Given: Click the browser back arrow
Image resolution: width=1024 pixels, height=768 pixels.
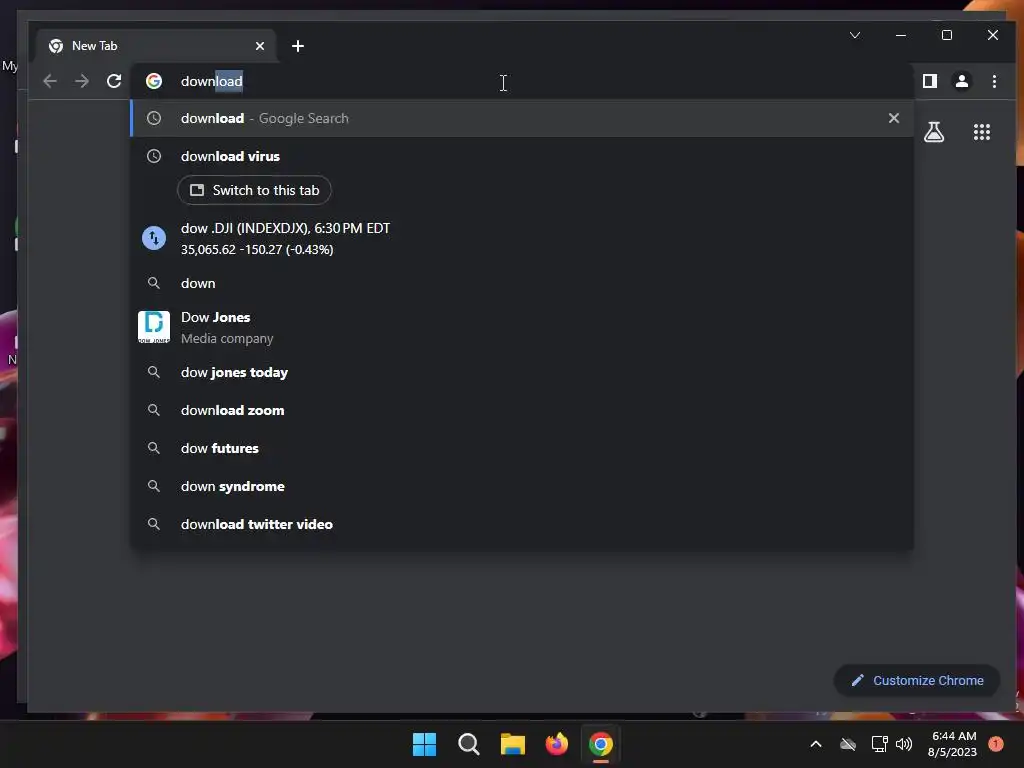Looking at the screenshot, I should coord(50,81).
